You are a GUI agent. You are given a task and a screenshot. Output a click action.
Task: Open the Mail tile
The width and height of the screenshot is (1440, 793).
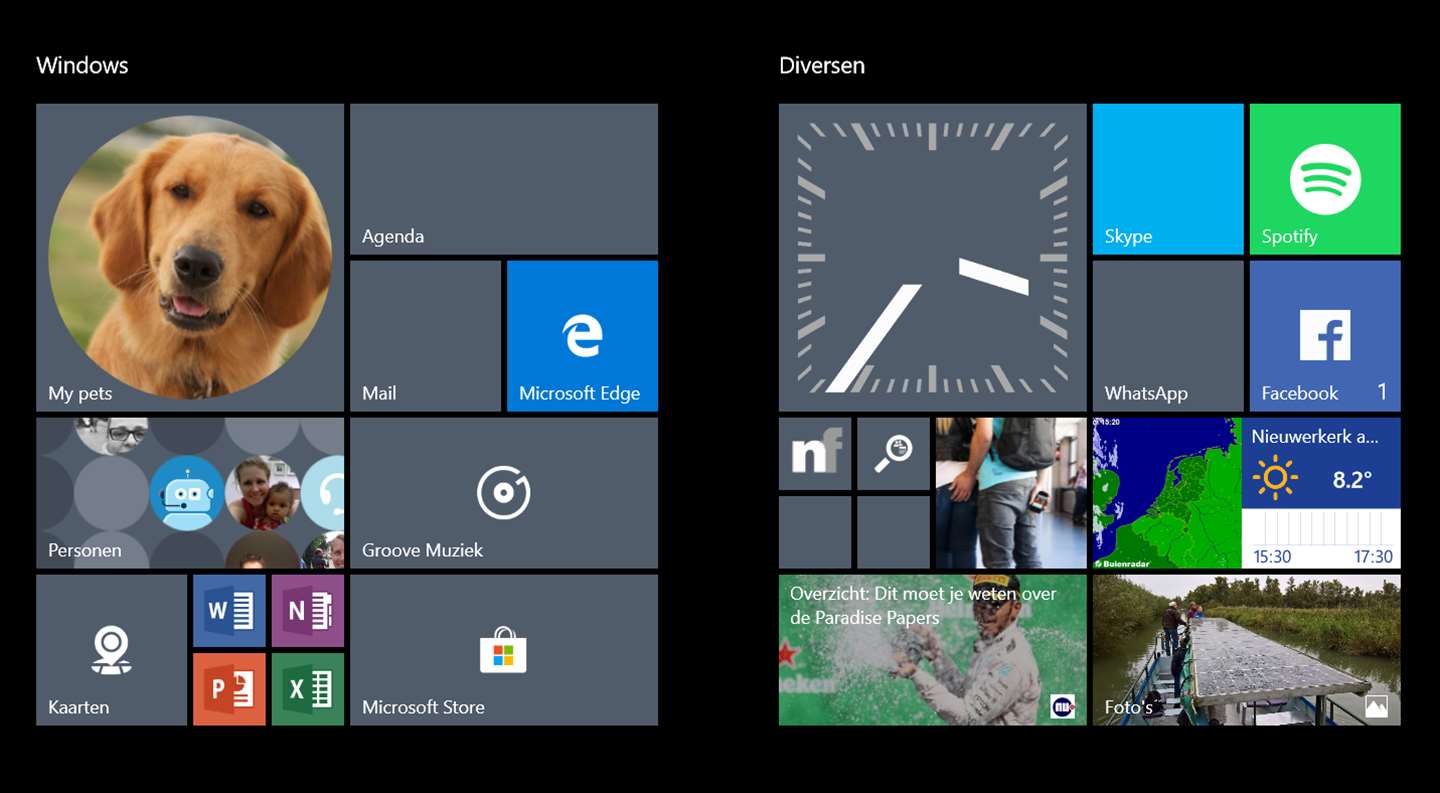point(425,336)
